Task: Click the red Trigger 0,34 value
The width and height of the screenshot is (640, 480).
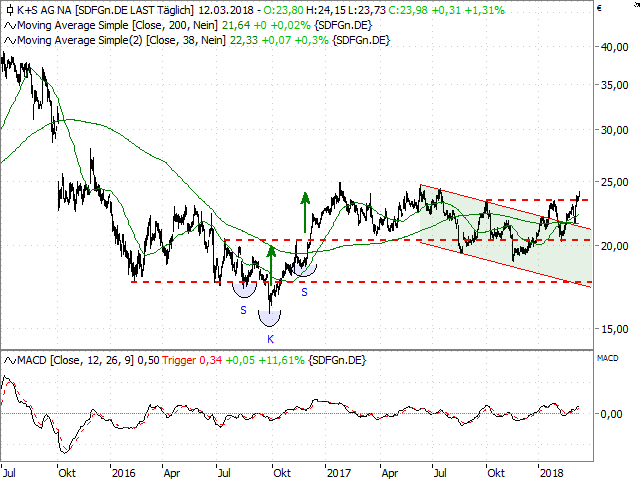Action: (x=192, y=361)
